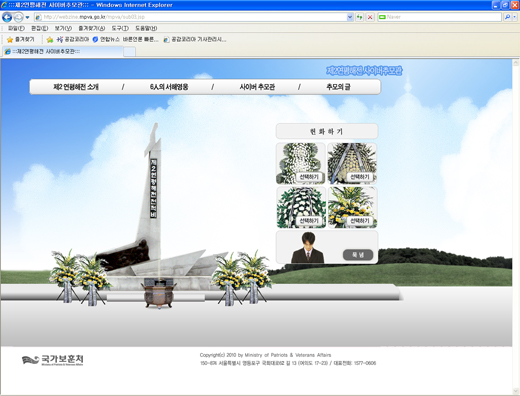Expand the address bar history dropdown
This screenshot has width=520, height=396.
tap(350, 17)
